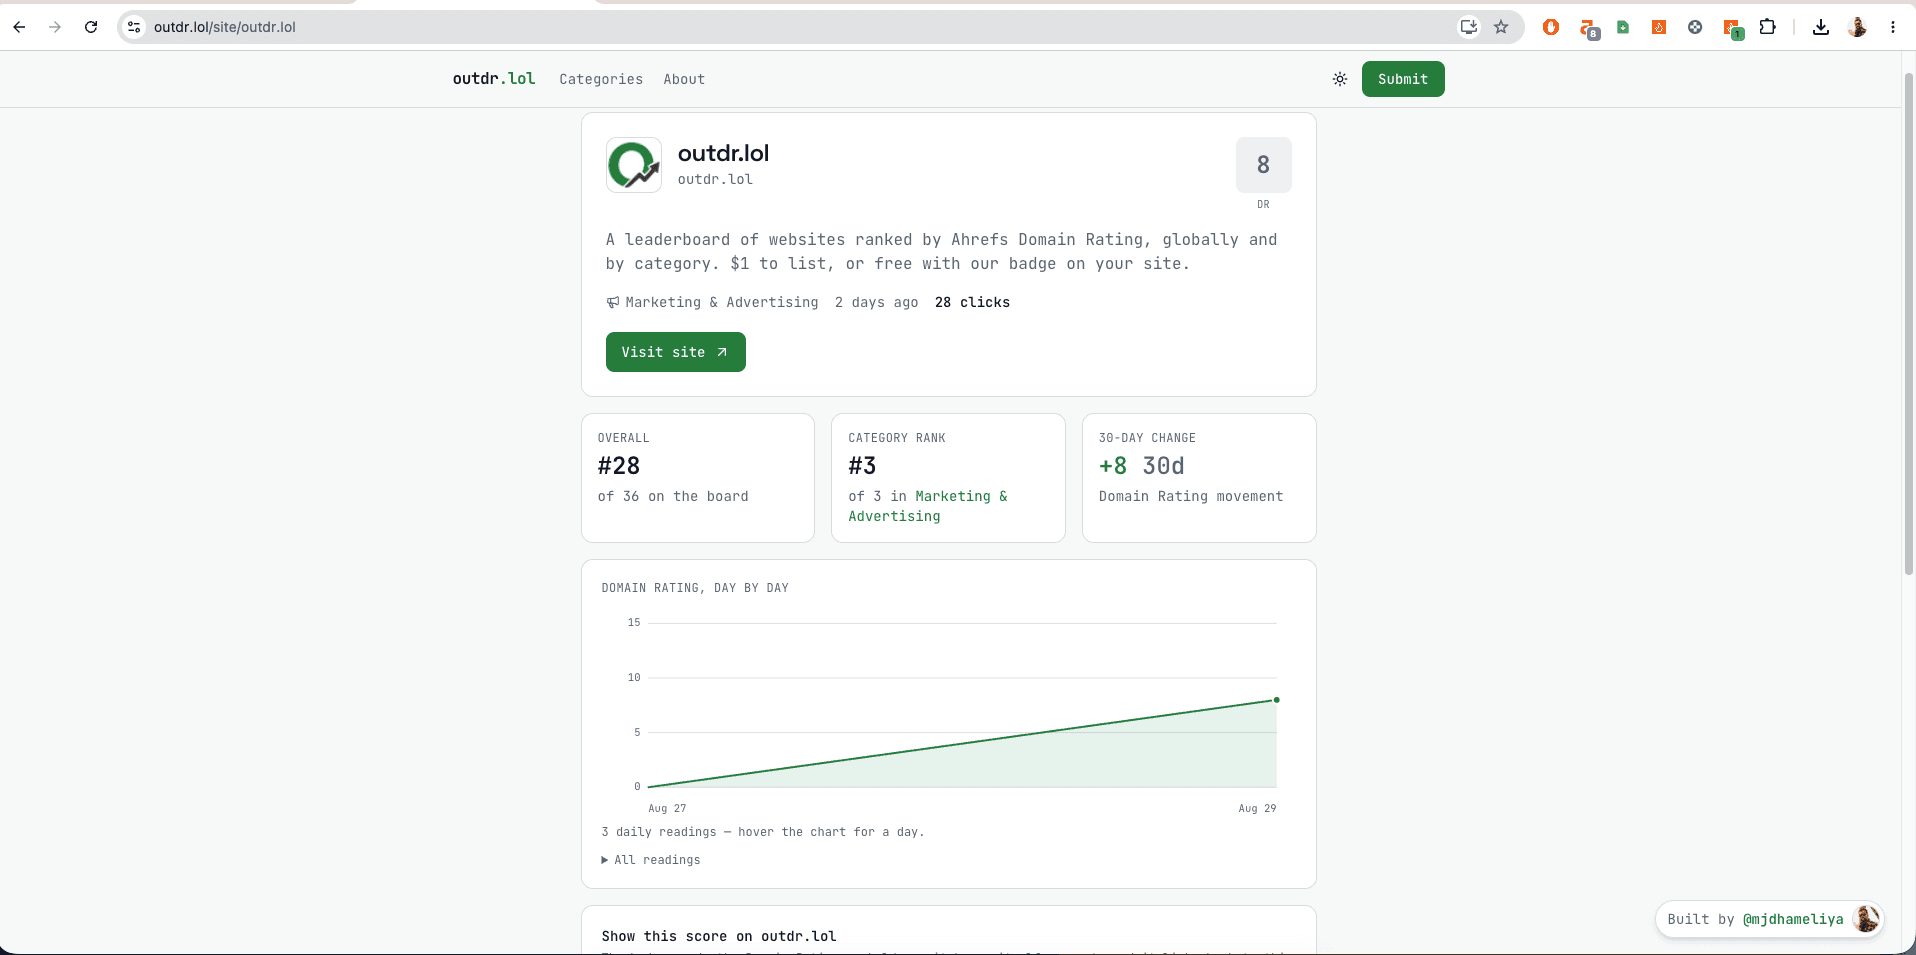Open the extension showing badge 8
The width and height of the screenshot is (1916, 955).
point(1589,29)
